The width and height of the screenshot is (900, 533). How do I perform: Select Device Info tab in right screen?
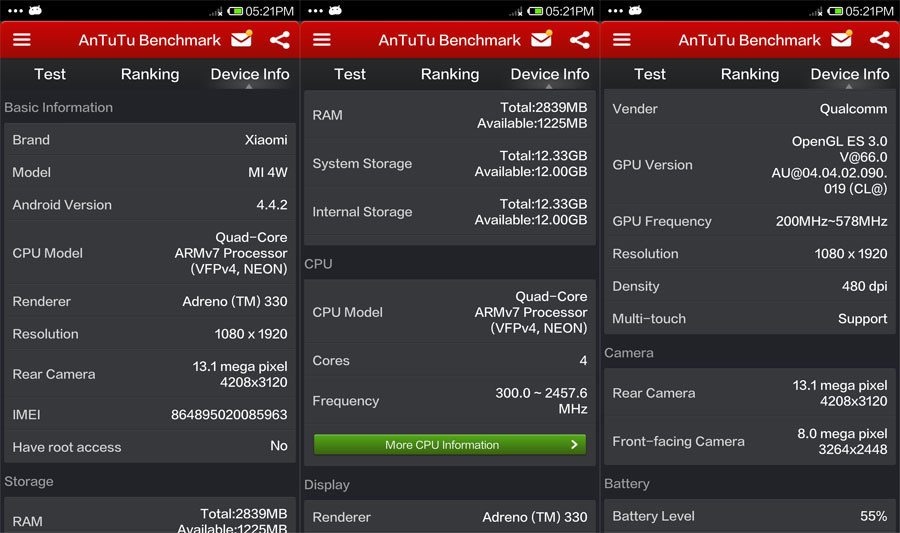tap(849, 74)
